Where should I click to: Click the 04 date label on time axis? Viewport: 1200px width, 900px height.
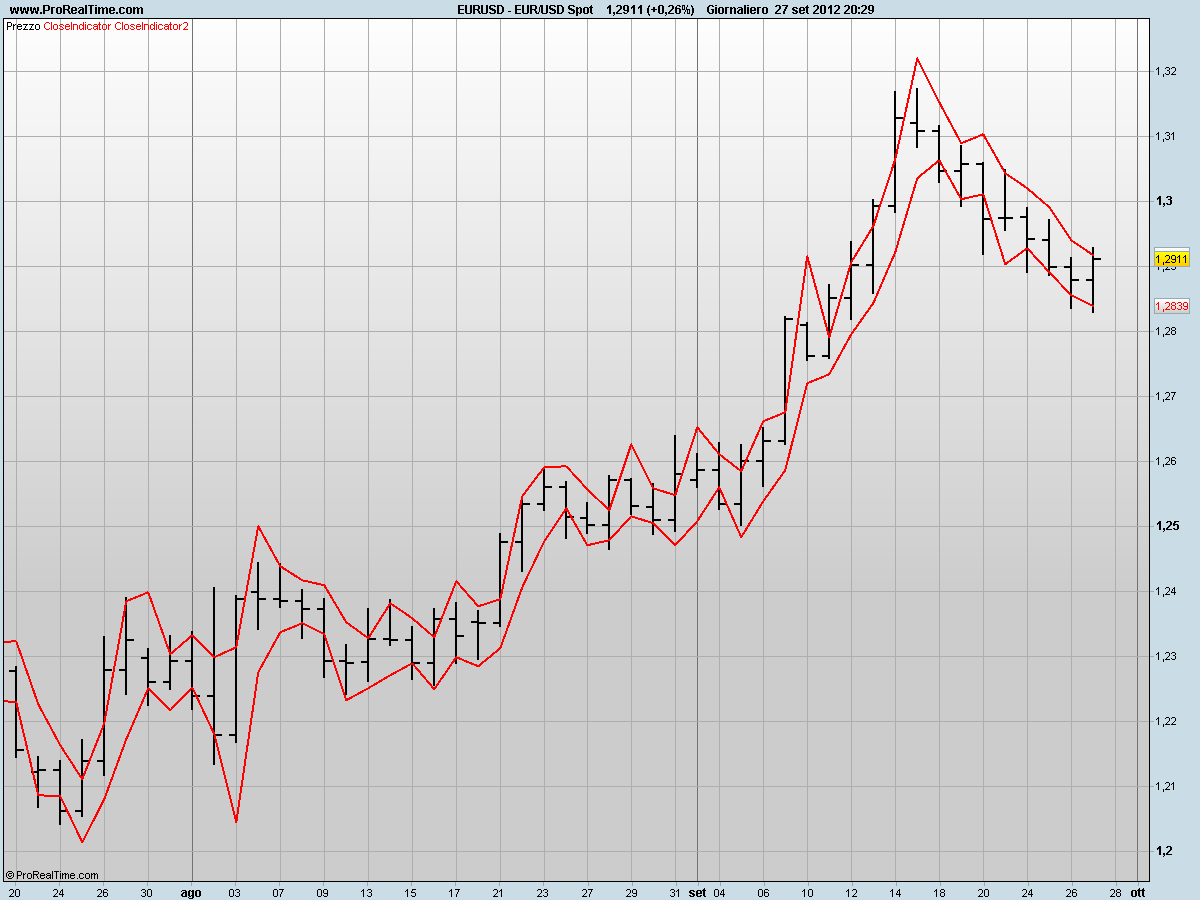tap(719, 891)
